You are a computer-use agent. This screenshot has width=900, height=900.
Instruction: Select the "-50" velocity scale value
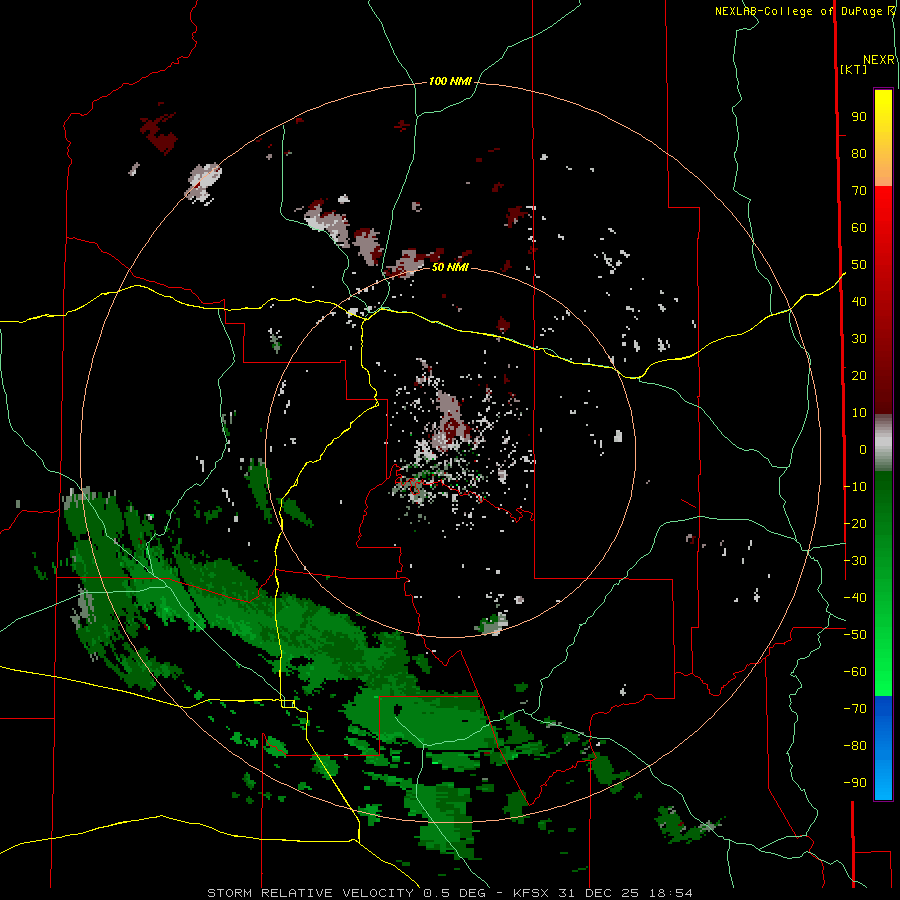click(x=855, y=635)
